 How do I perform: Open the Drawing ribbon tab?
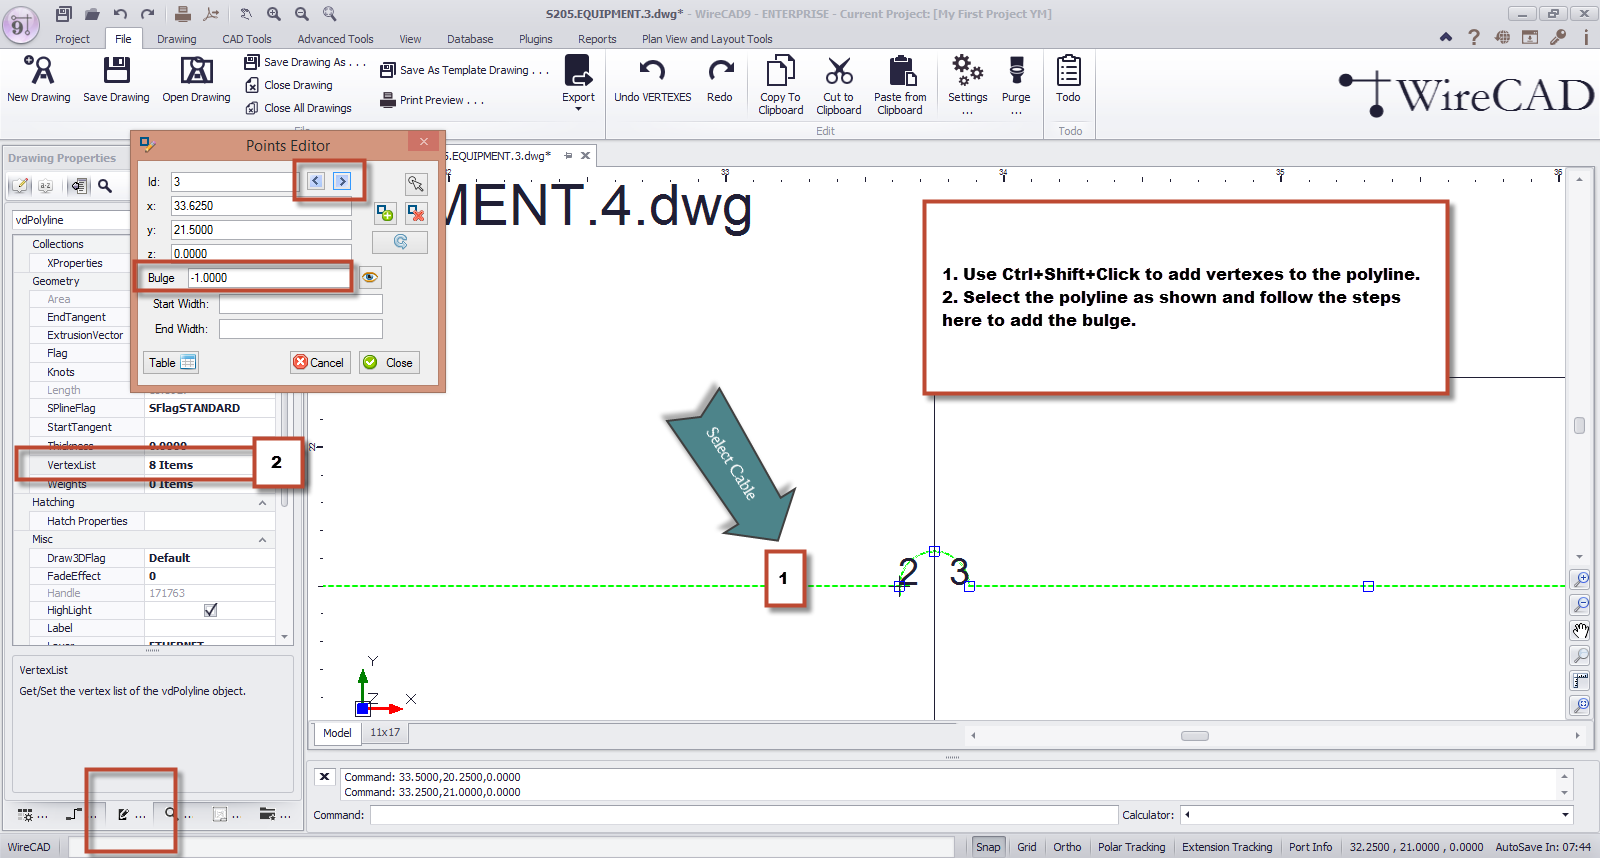(x=177, y=39)
